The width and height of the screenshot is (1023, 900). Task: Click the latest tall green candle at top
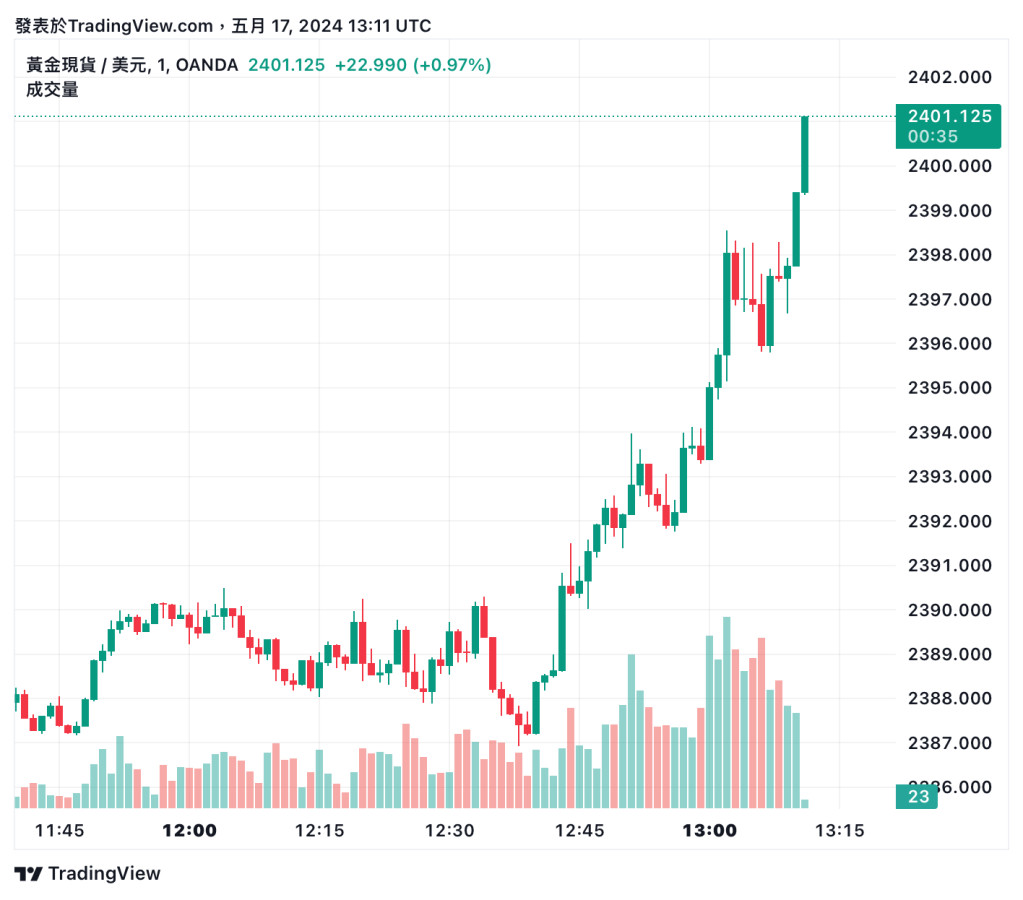click(804, 154)
